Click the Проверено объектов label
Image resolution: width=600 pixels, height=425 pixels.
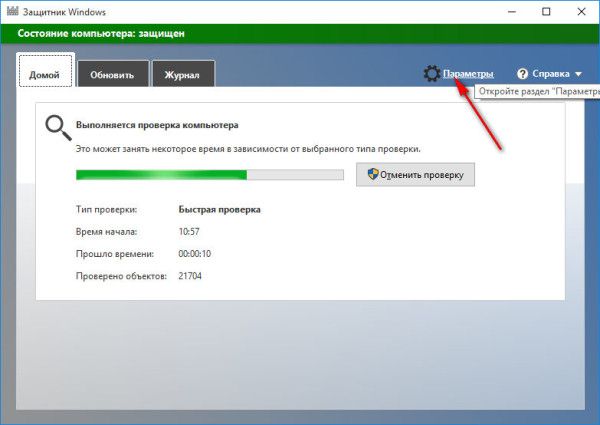(x=121, y=276)
